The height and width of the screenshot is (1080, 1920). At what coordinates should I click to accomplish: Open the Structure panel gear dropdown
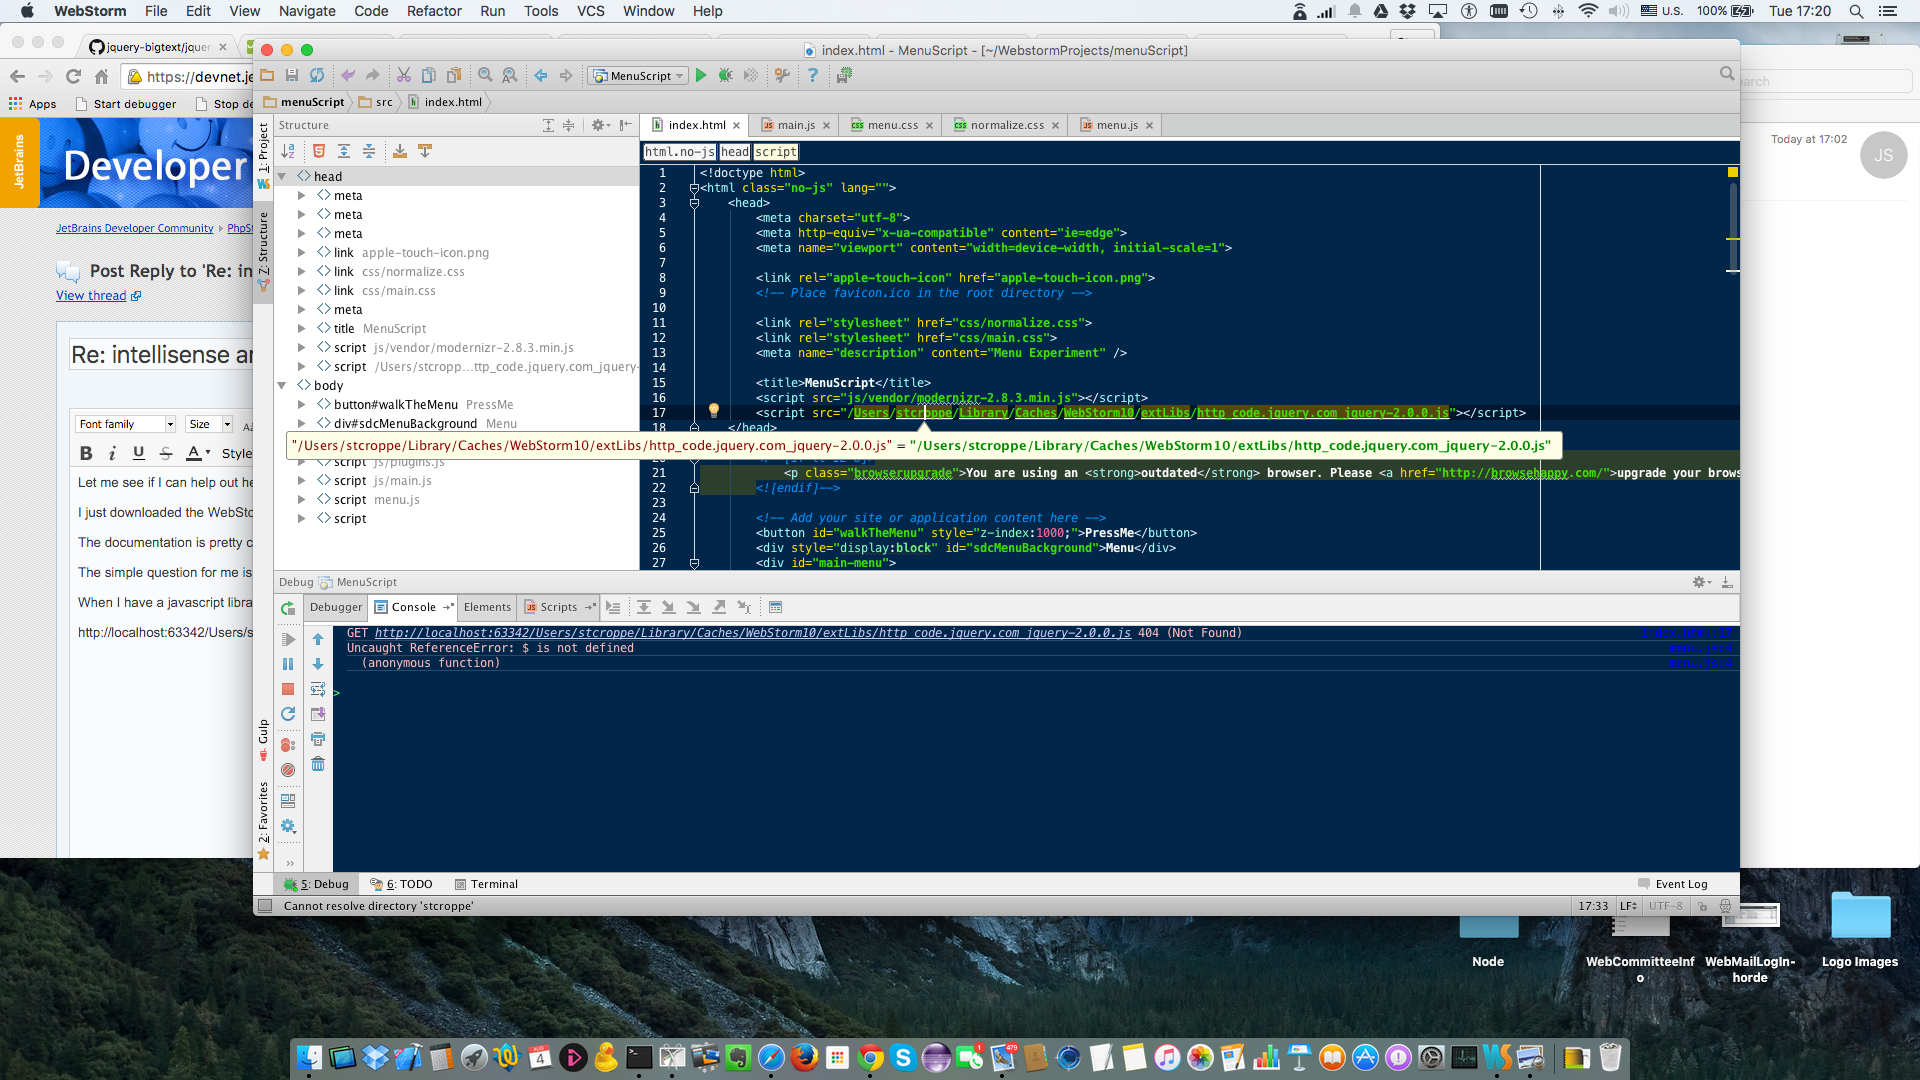[x=599, y=125]
